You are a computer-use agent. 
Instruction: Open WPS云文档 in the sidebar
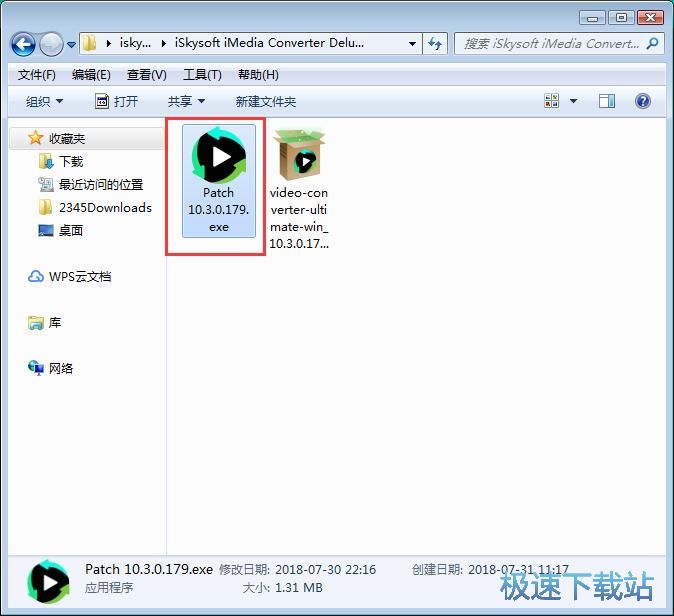click(80, 276)
